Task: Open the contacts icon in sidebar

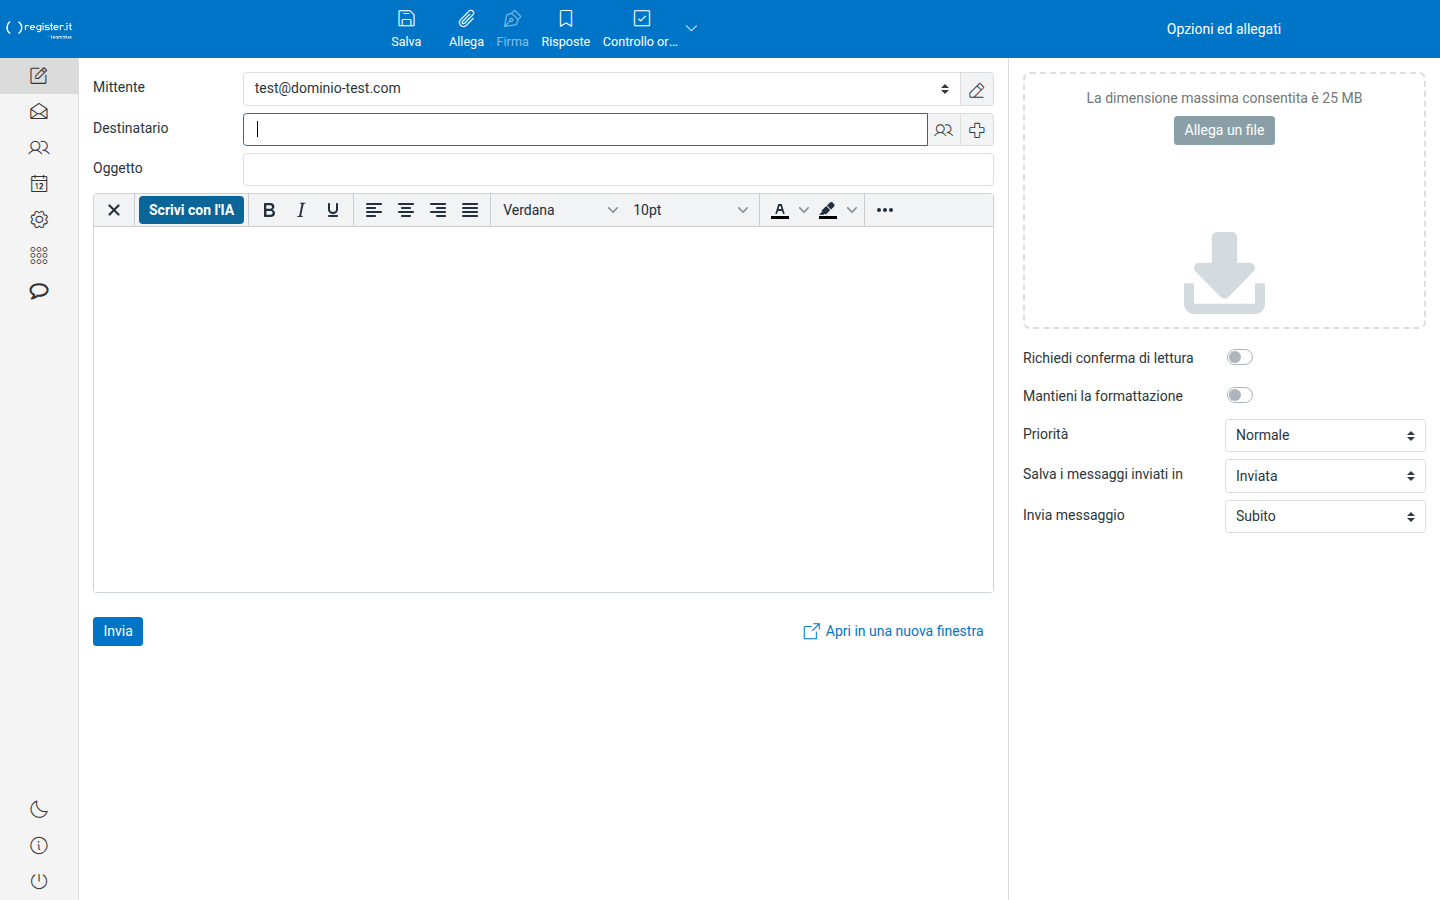Action: point(39,148)
